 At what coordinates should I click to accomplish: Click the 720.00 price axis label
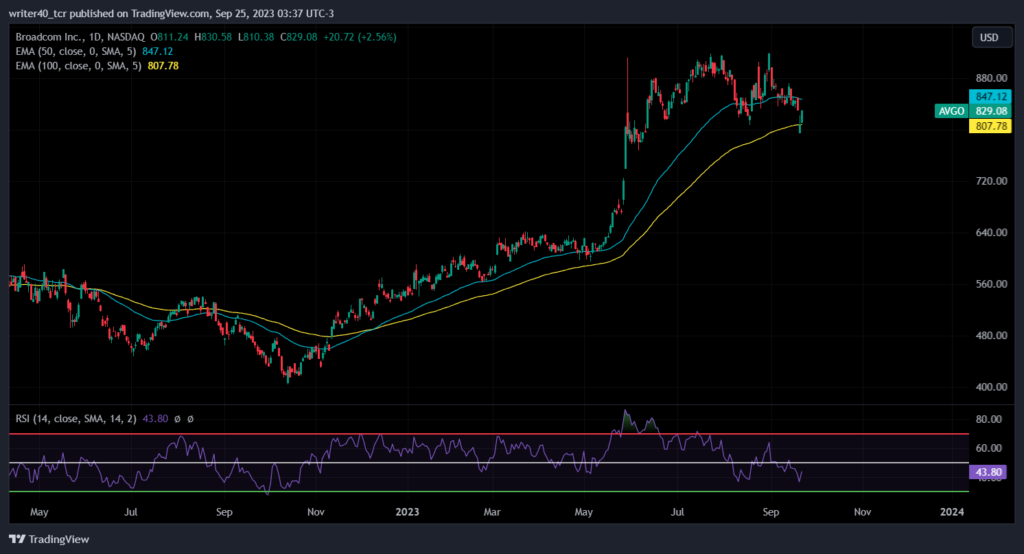click(991, 181)
